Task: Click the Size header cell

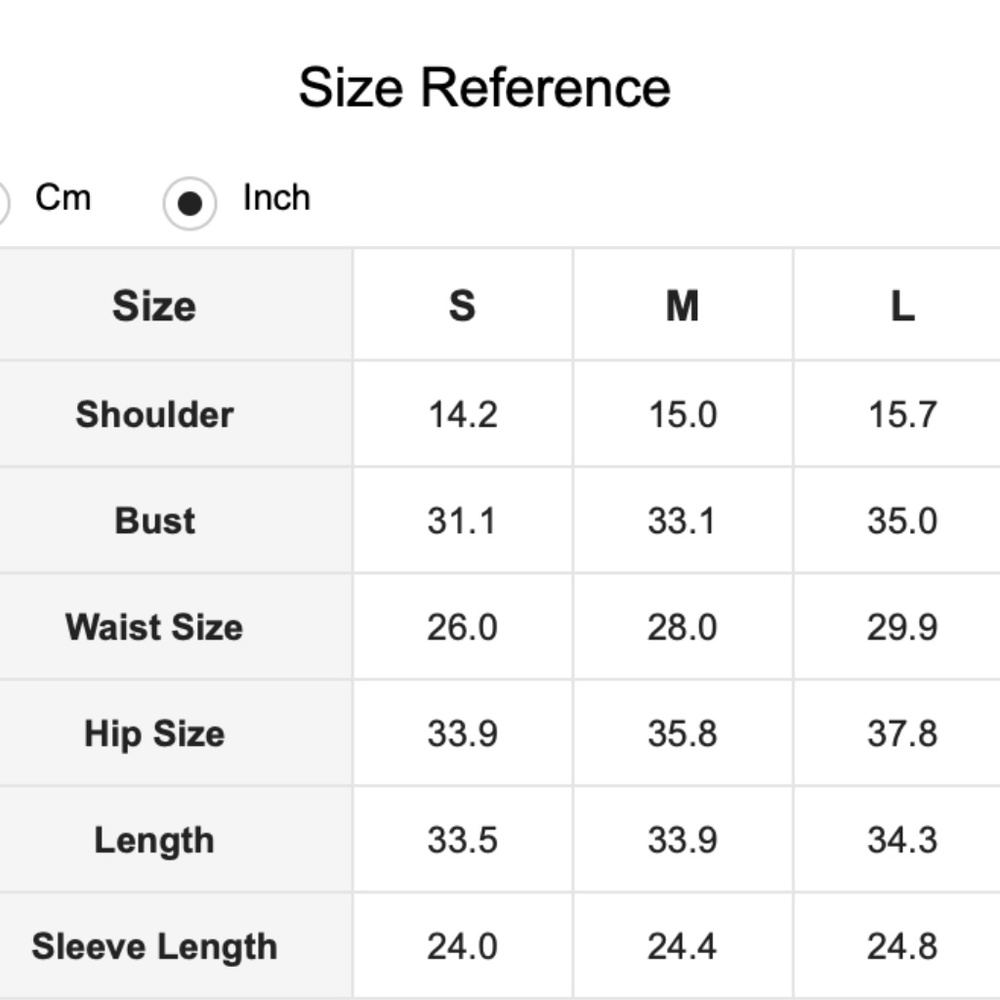Action: coord(154,305)
